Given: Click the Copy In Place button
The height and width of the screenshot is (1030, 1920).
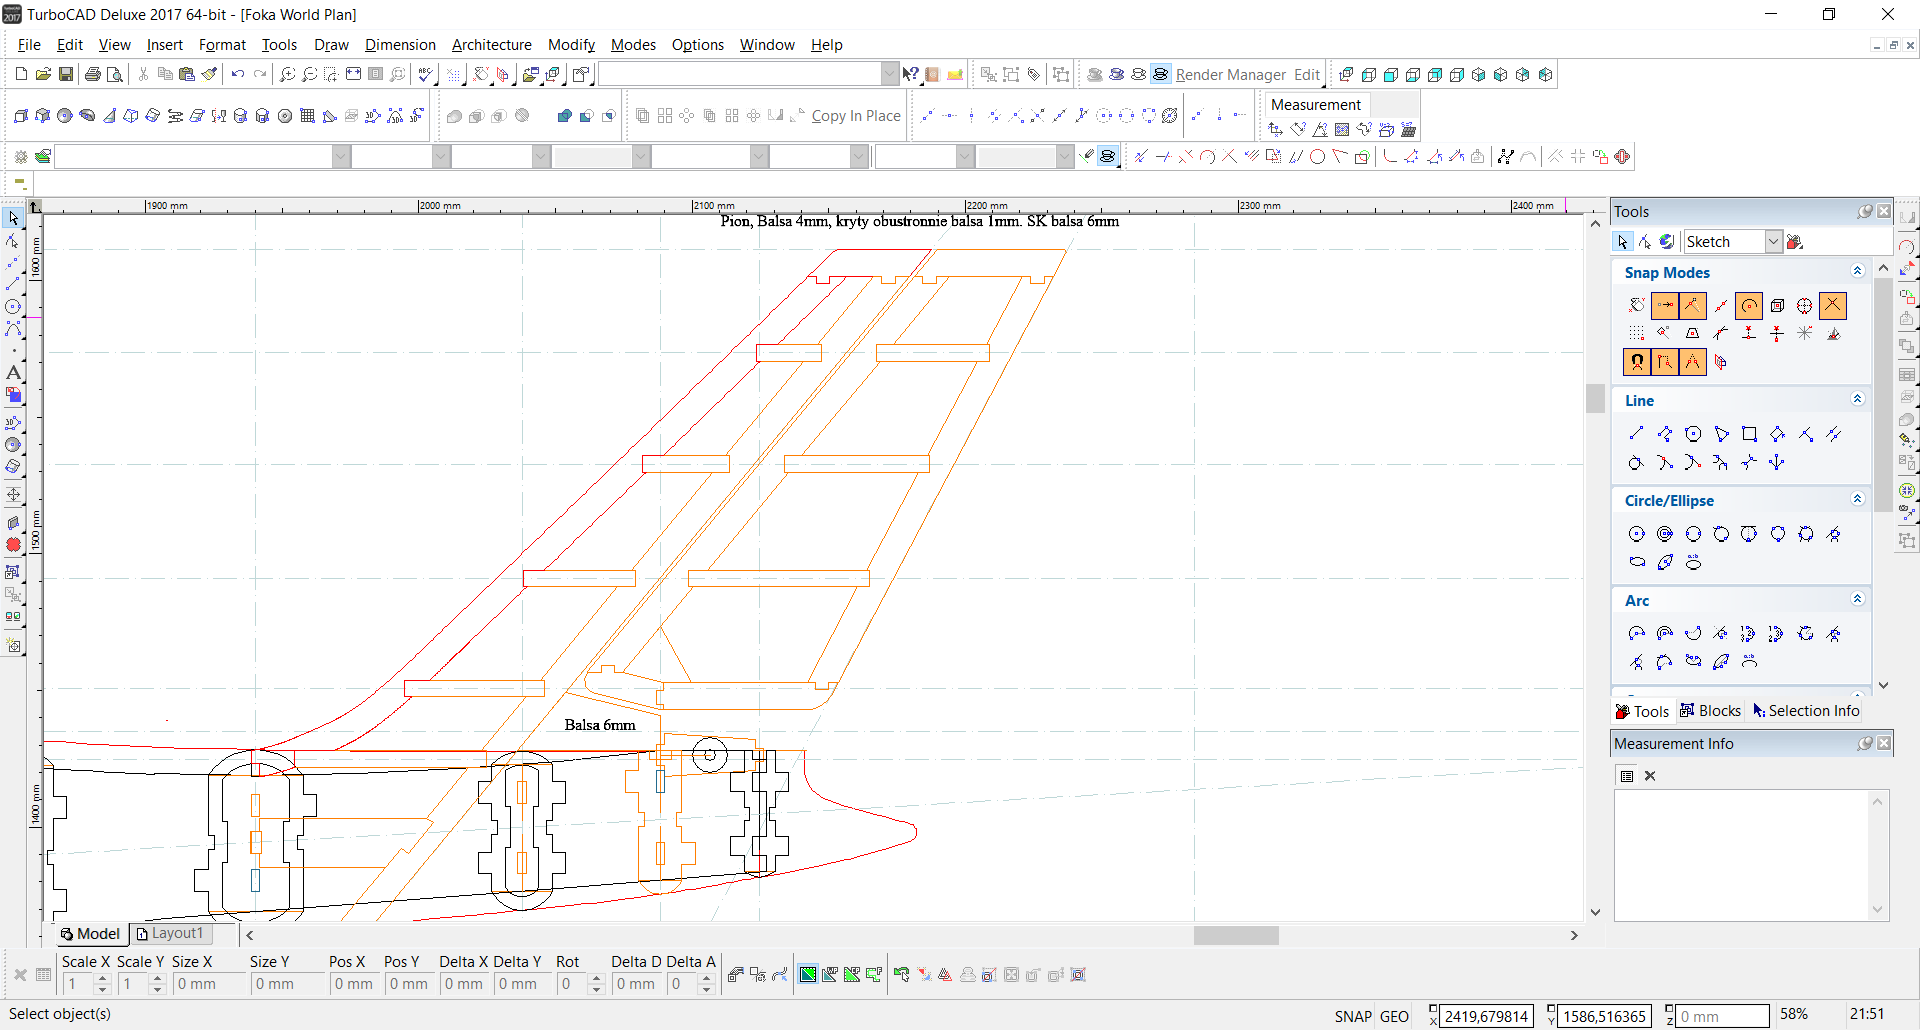Looking at the screenshot, I should (855, 116).
